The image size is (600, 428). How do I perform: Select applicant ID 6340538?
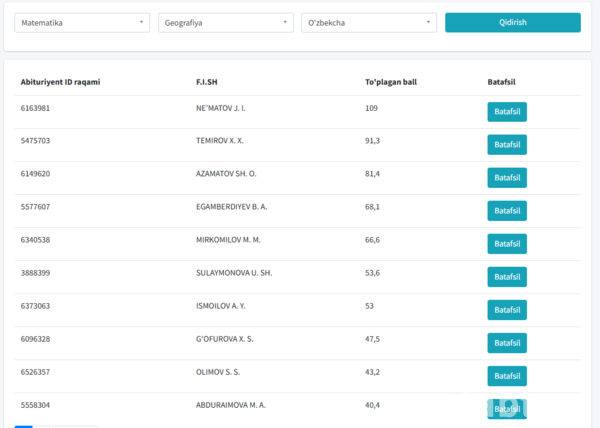[x=35, y=240]
